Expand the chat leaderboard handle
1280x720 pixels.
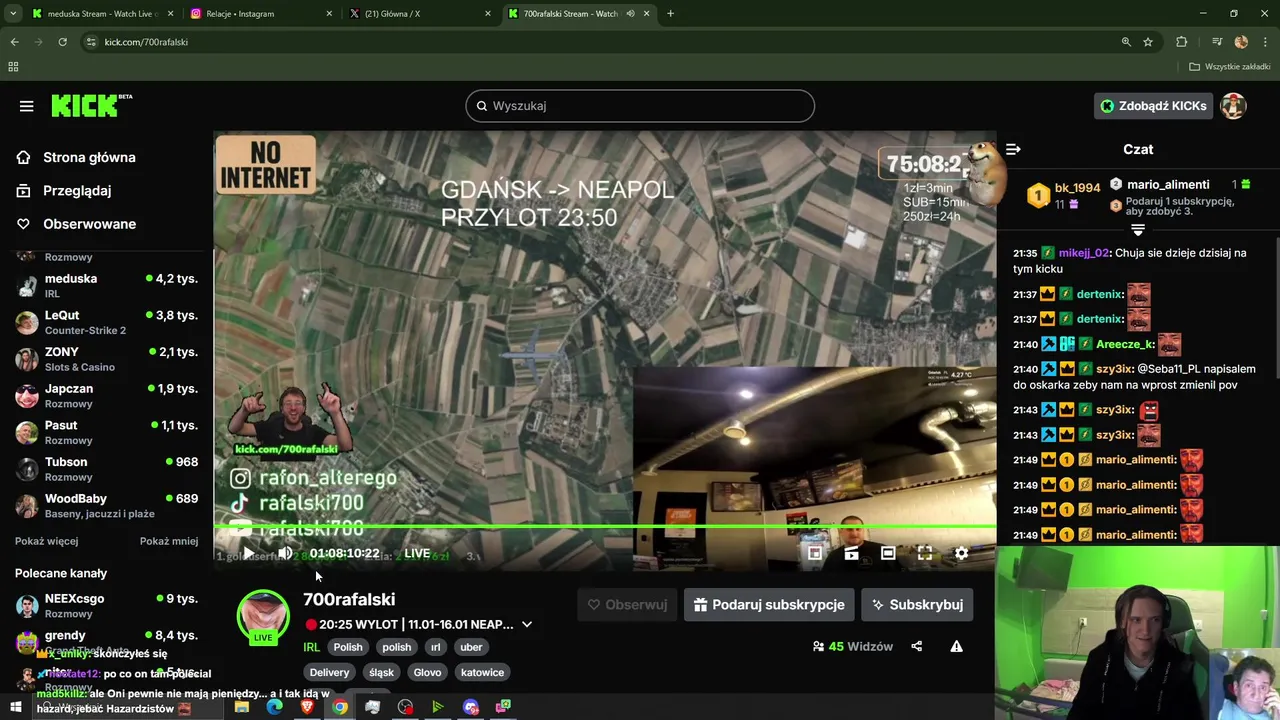click(x=1138, y=230)
